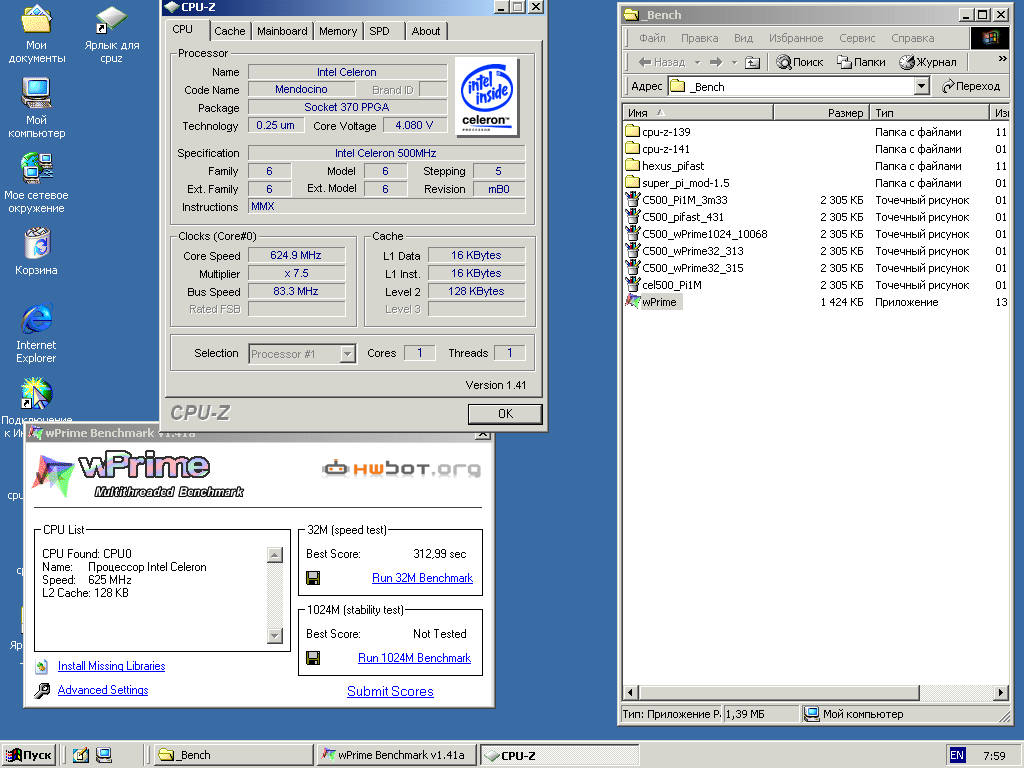
Task: Click the EN language indicator in tray
Action: point(957,756)
